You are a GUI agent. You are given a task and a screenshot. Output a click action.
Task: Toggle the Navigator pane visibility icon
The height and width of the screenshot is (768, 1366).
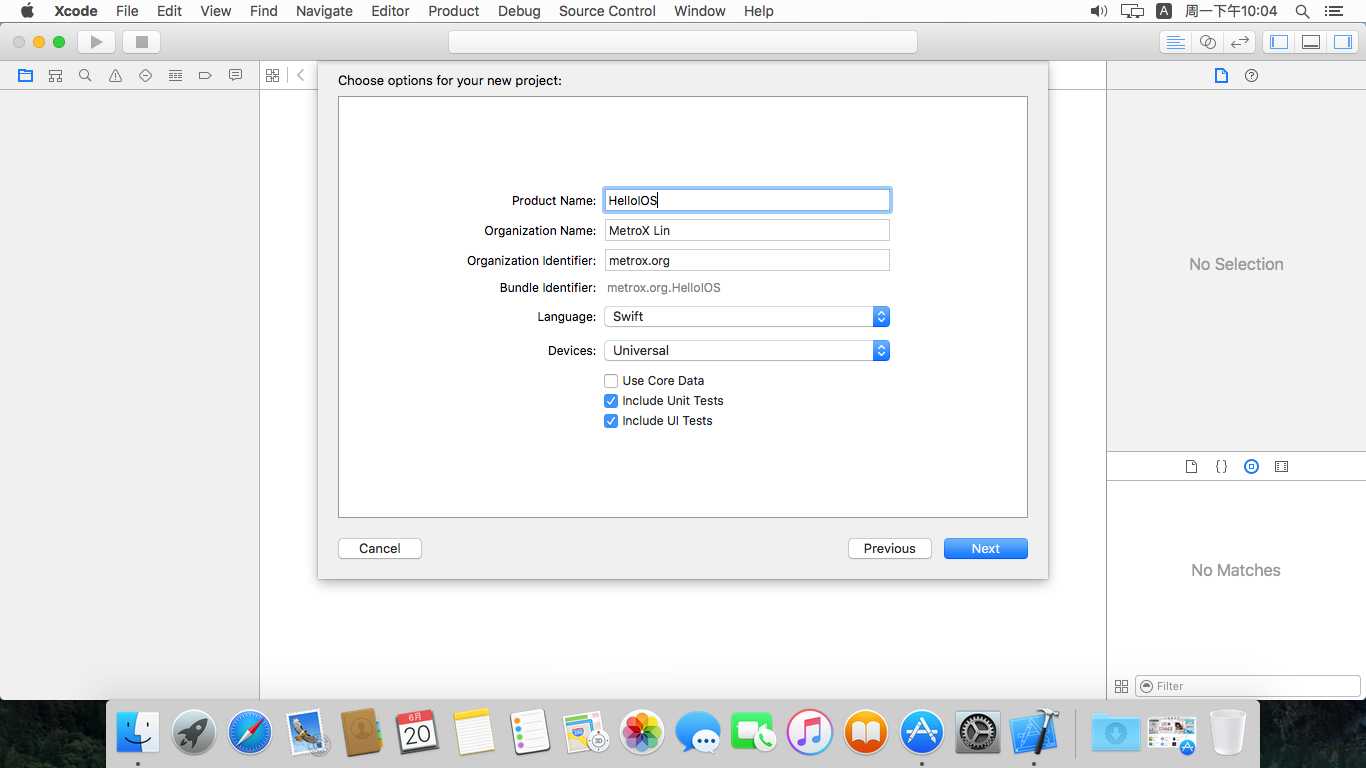[x=1279, y=42]
